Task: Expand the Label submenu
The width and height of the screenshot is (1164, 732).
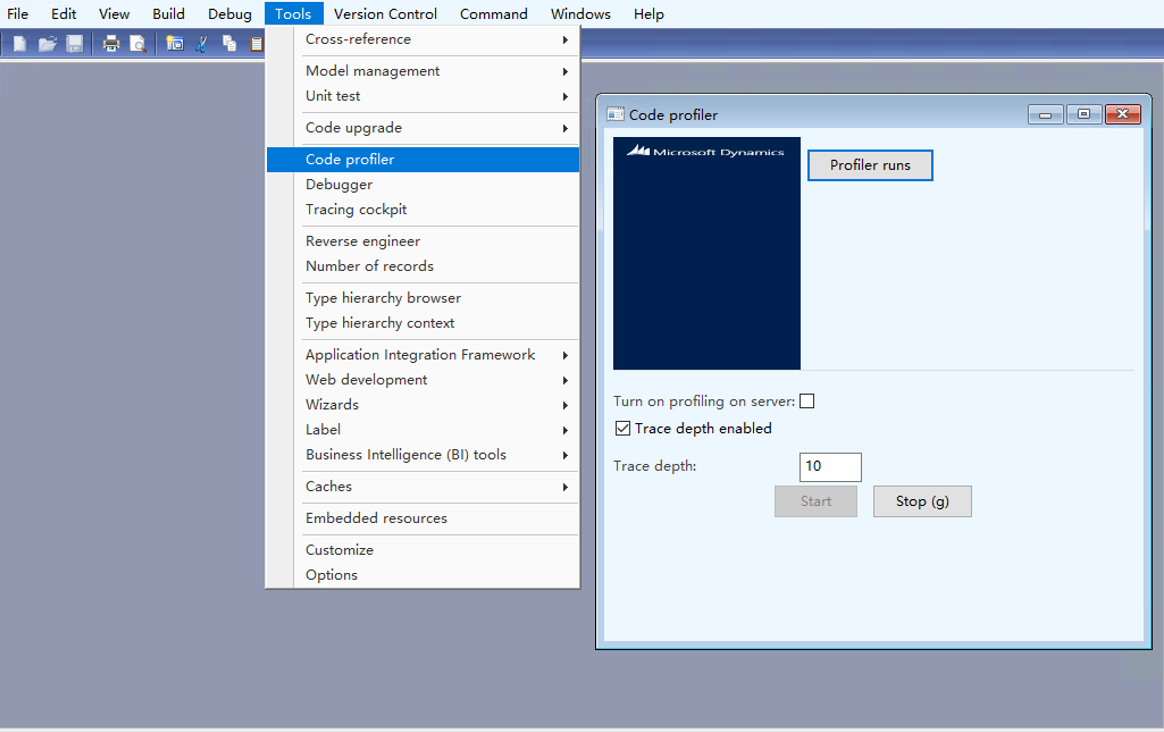Action: point(422,430)
